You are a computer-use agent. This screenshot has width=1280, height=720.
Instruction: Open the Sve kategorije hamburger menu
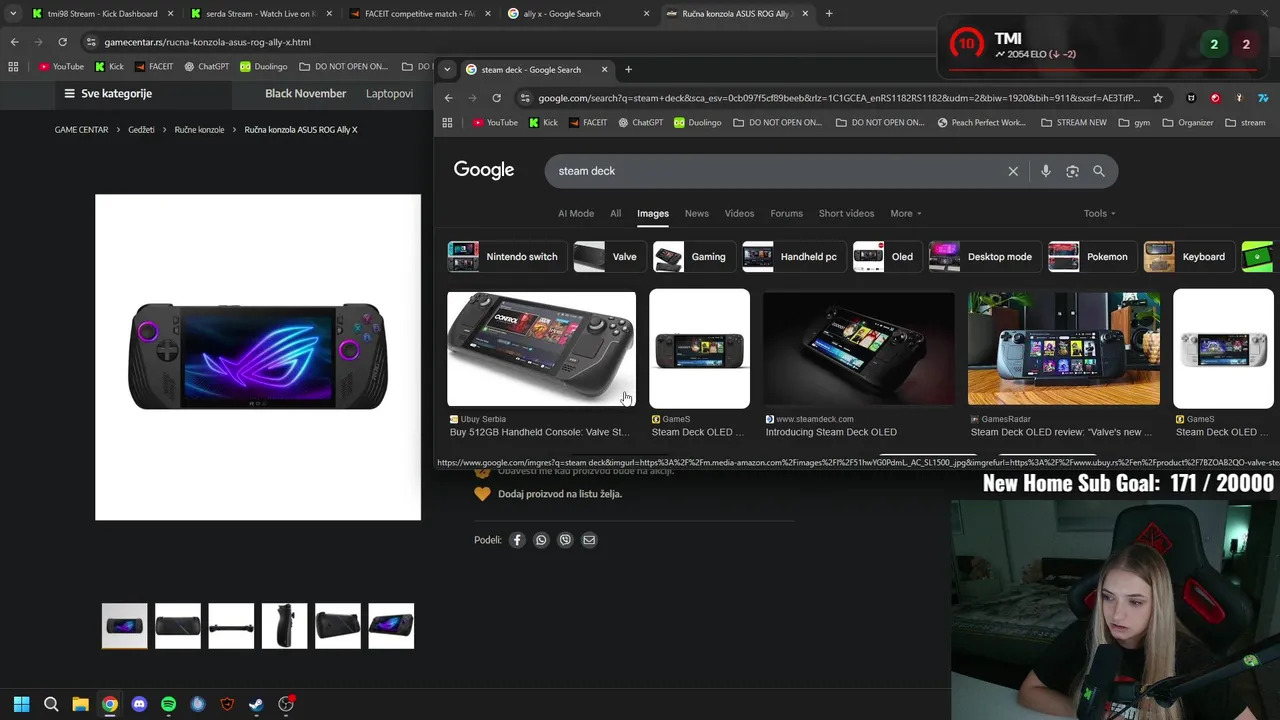(107, 93)
